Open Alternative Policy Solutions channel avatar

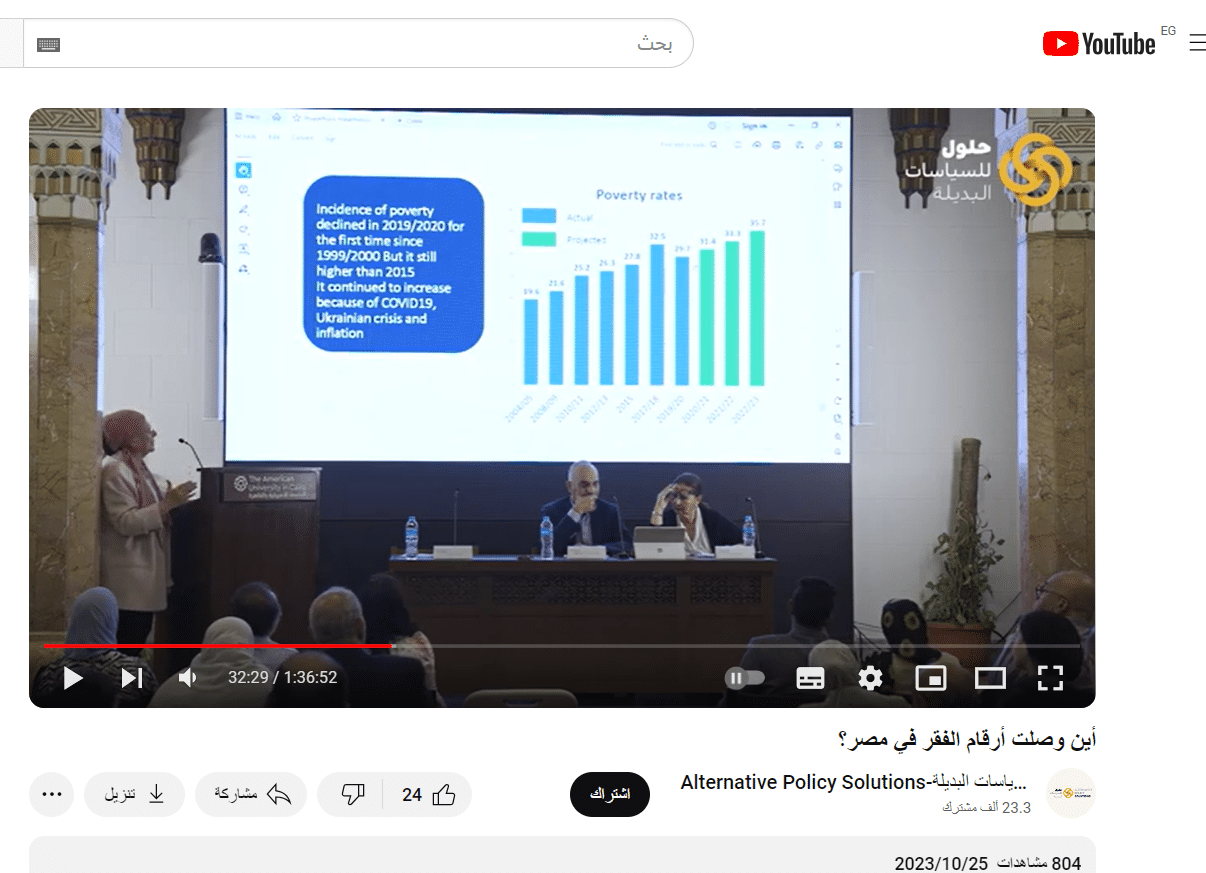click(1070, 794)
